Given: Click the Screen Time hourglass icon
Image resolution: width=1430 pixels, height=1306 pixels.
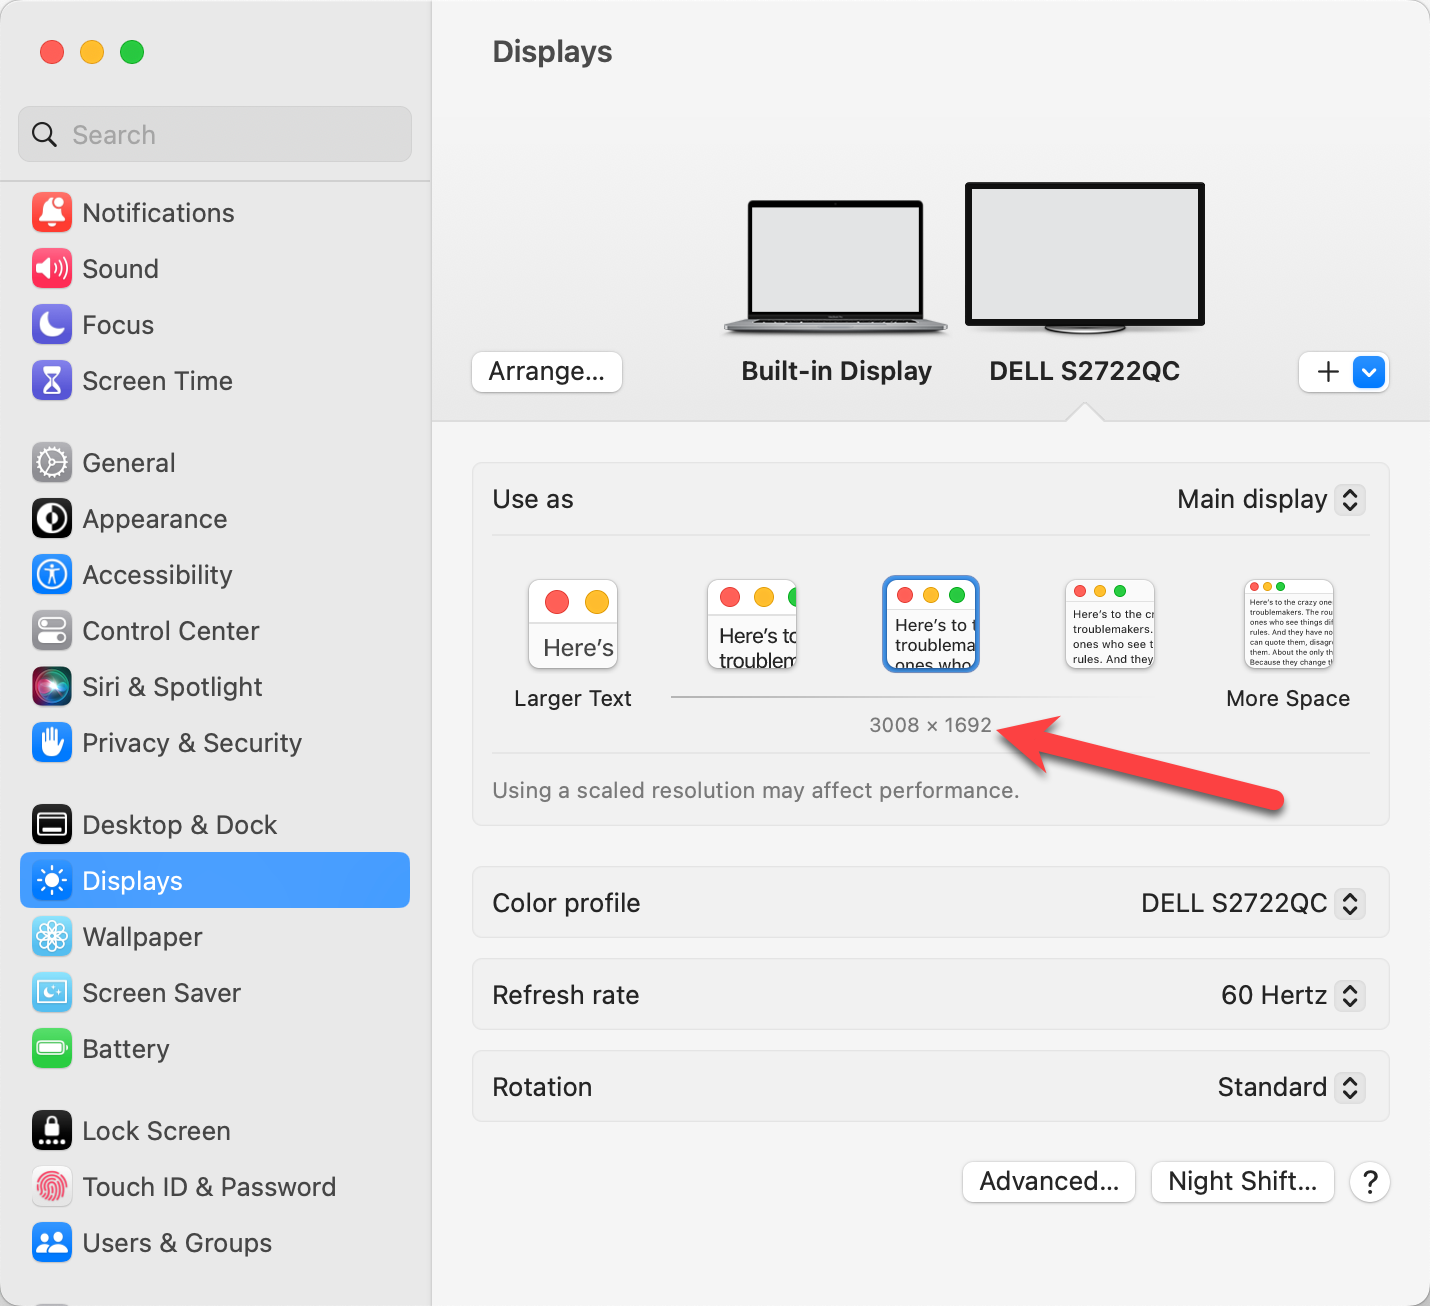Looking at the screenshot, I should tap(52, 381).
